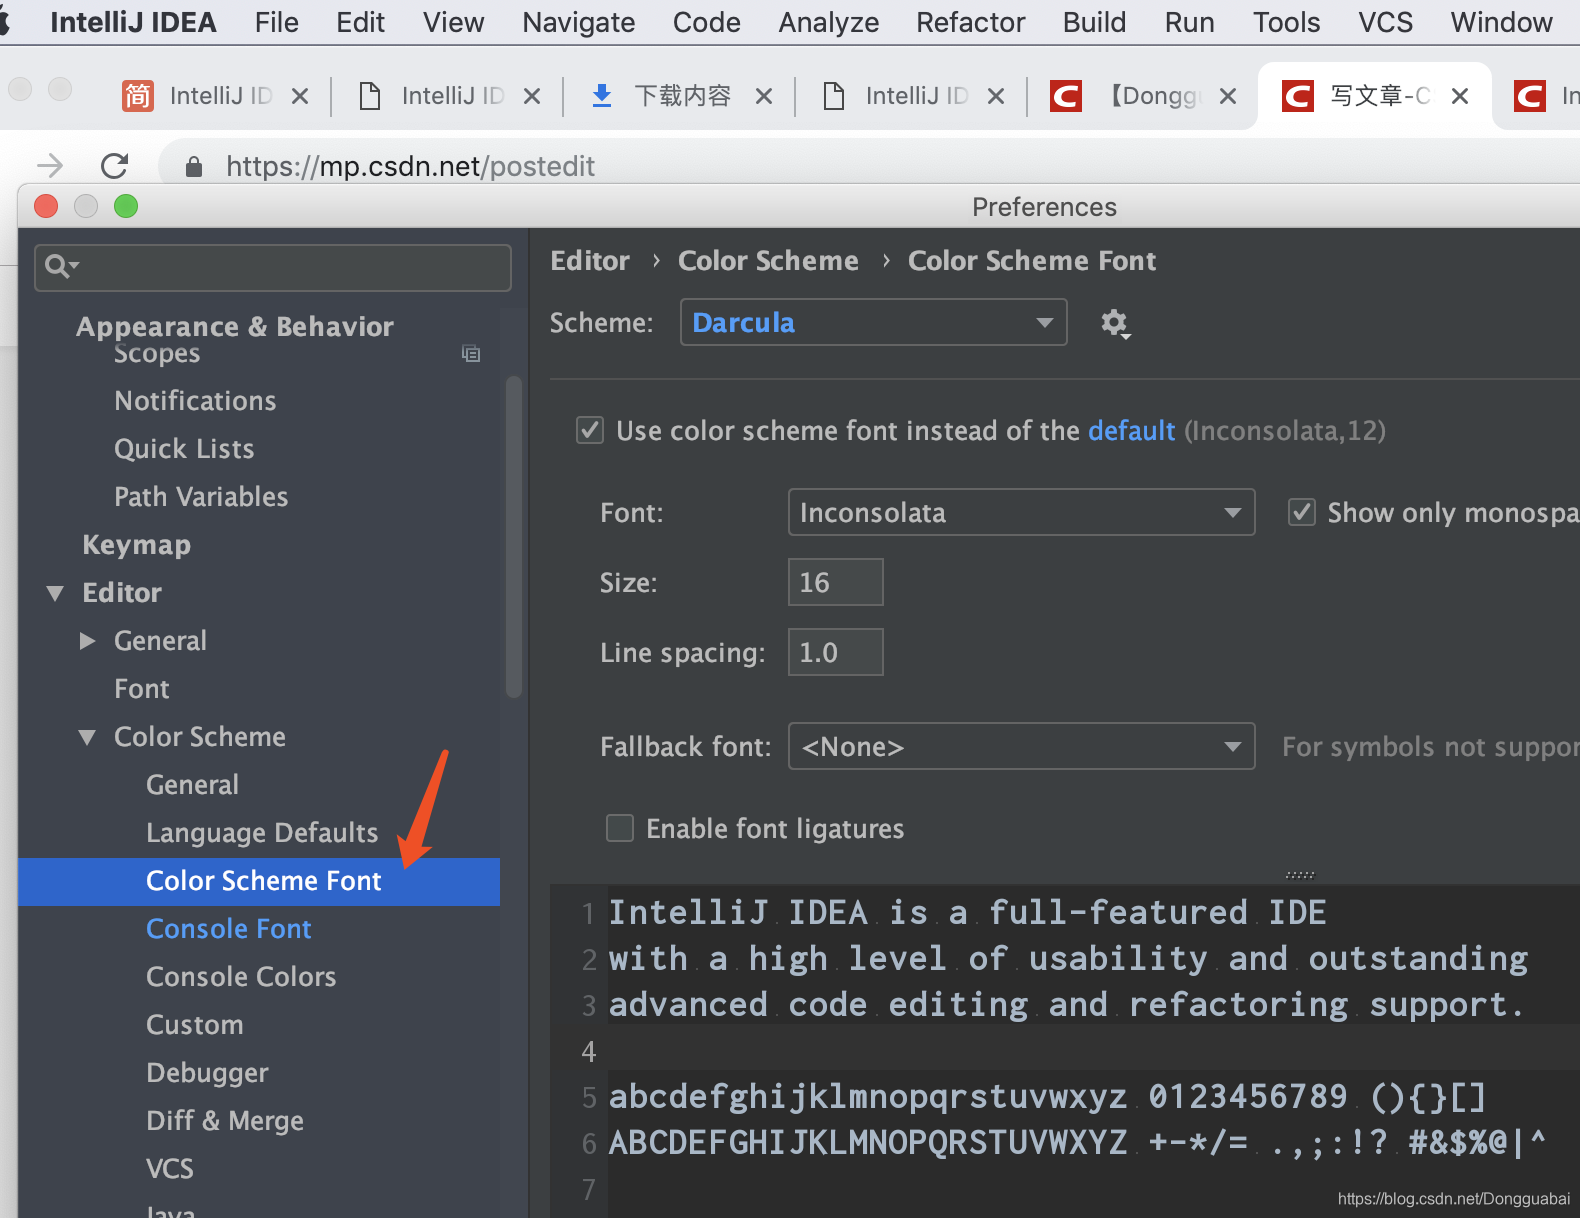Select Custom under Color Scheme
The height and width of the screenshot is (1218, 1580).
[195, 1025]
